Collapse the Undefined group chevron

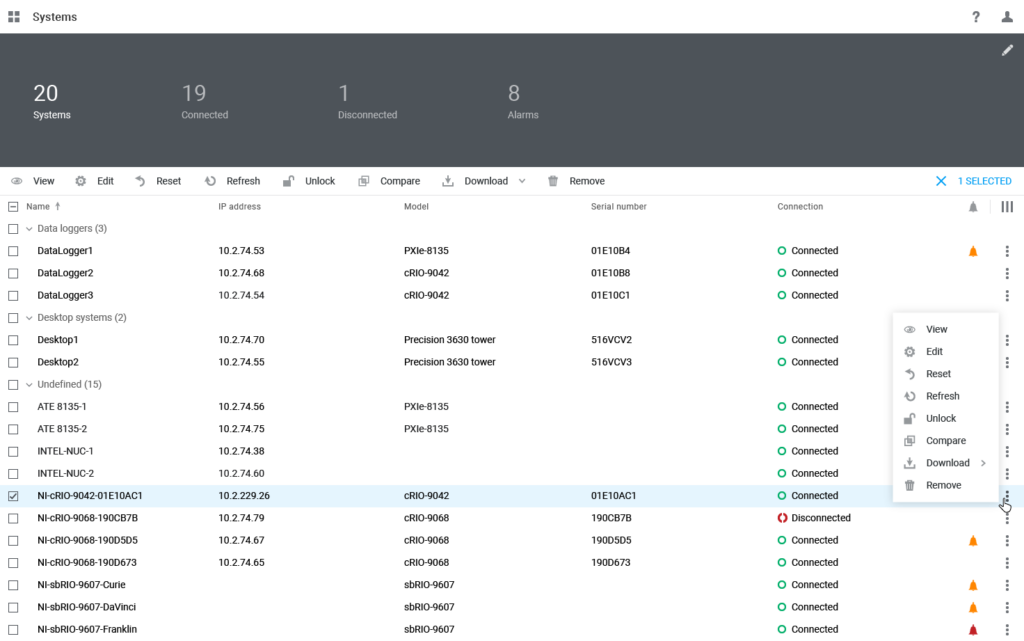(x=29, y=384)
